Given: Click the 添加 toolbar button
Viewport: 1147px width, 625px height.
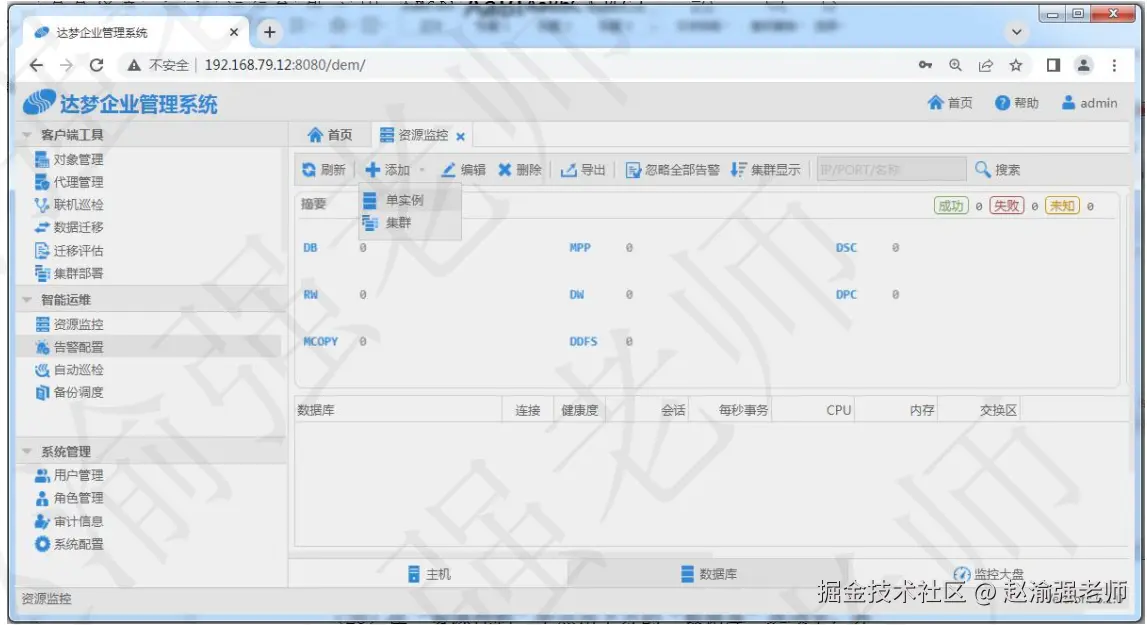Looking at the screenshot, I should point(388,170).
